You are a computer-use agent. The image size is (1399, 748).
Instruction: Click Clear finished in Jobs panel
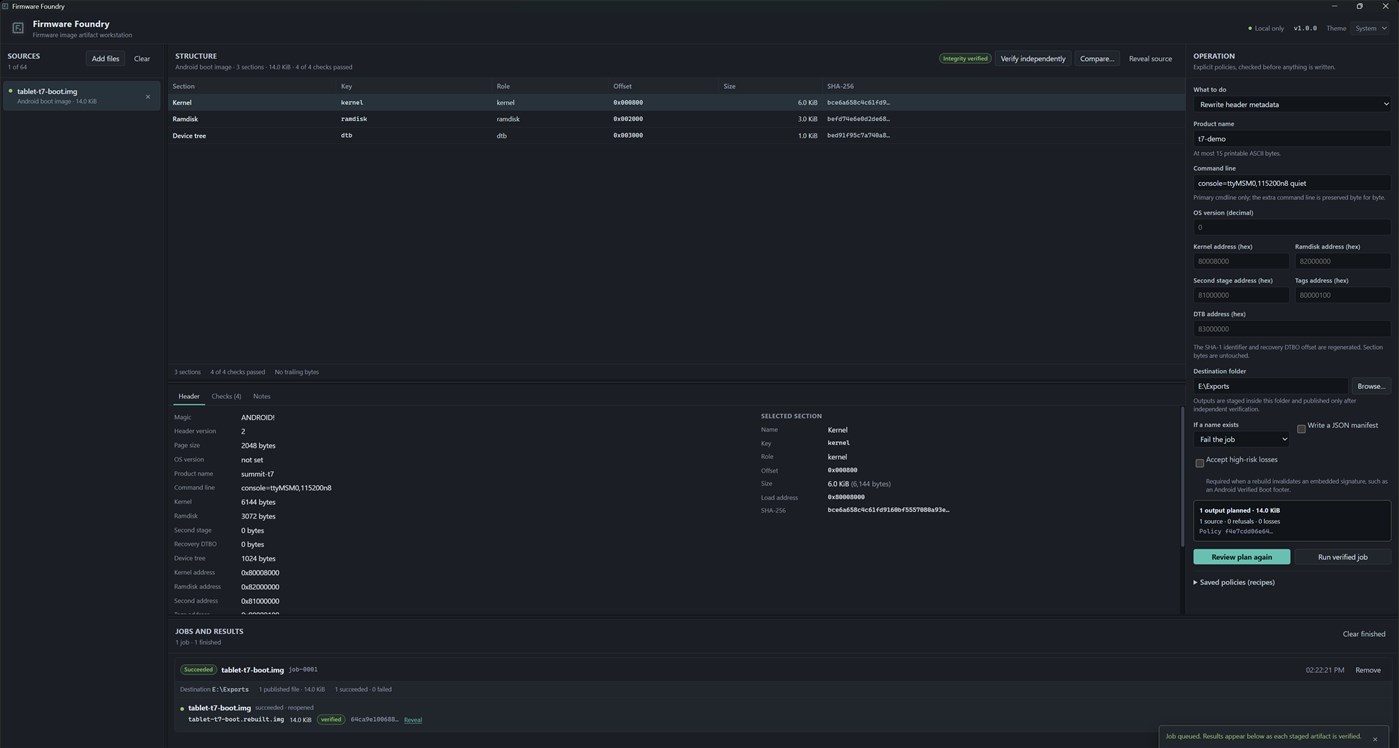click(x=1364, y=634)
